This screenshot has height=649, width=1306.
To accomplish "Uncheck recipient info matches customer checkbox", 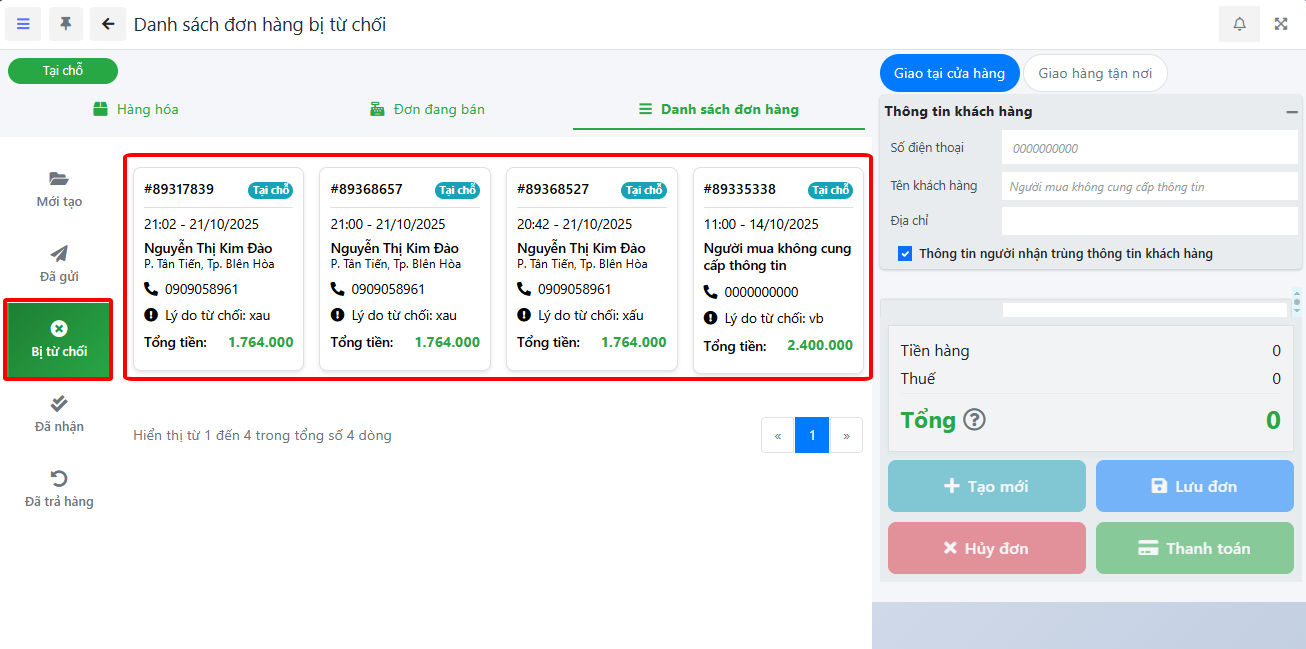I will [x=905, y=254].
